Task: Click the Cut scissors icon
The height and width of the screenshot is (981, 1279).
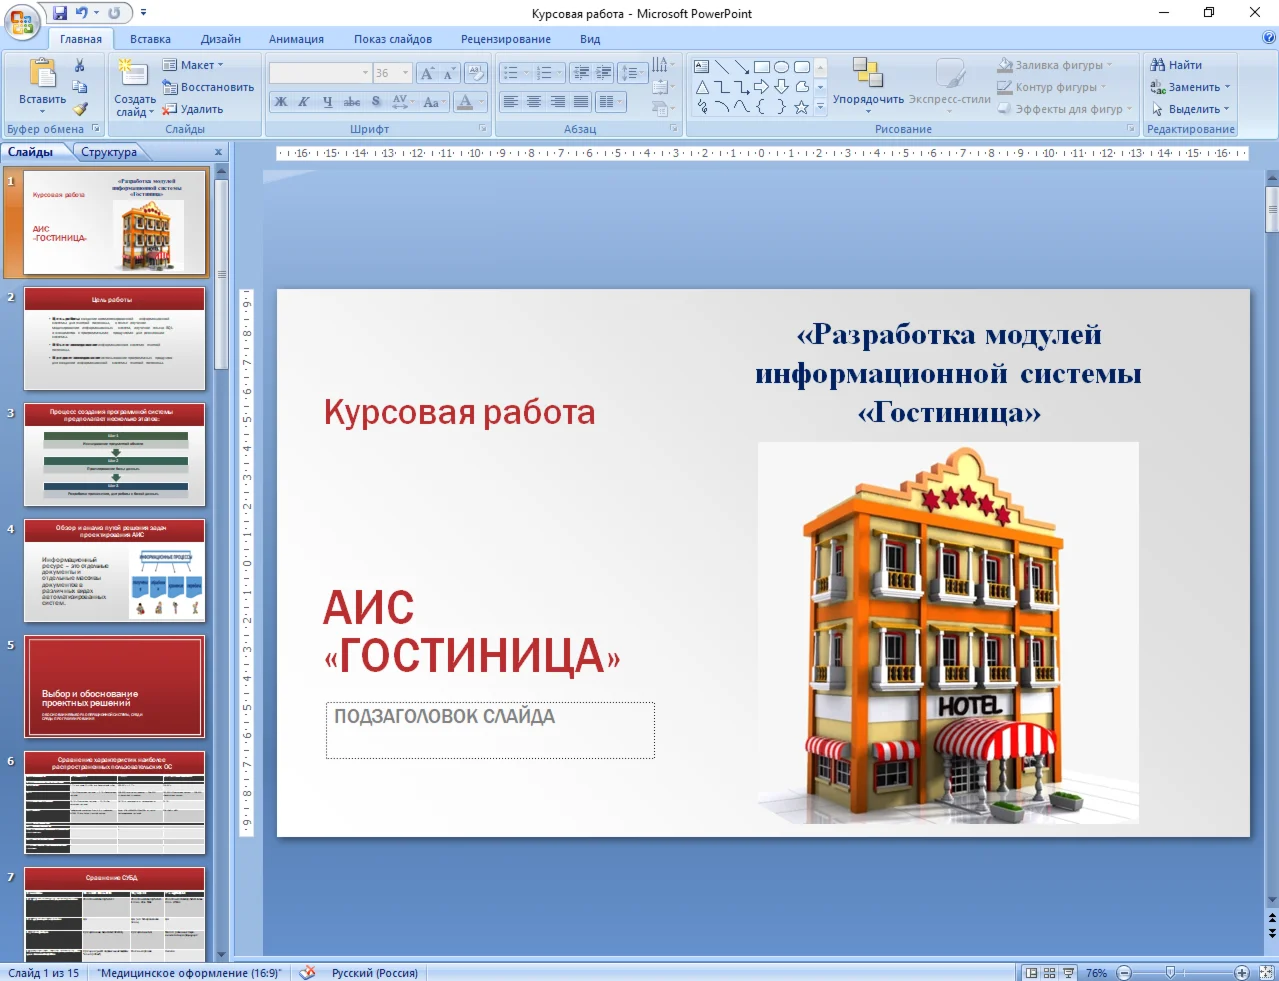Action: pos(80,65)
